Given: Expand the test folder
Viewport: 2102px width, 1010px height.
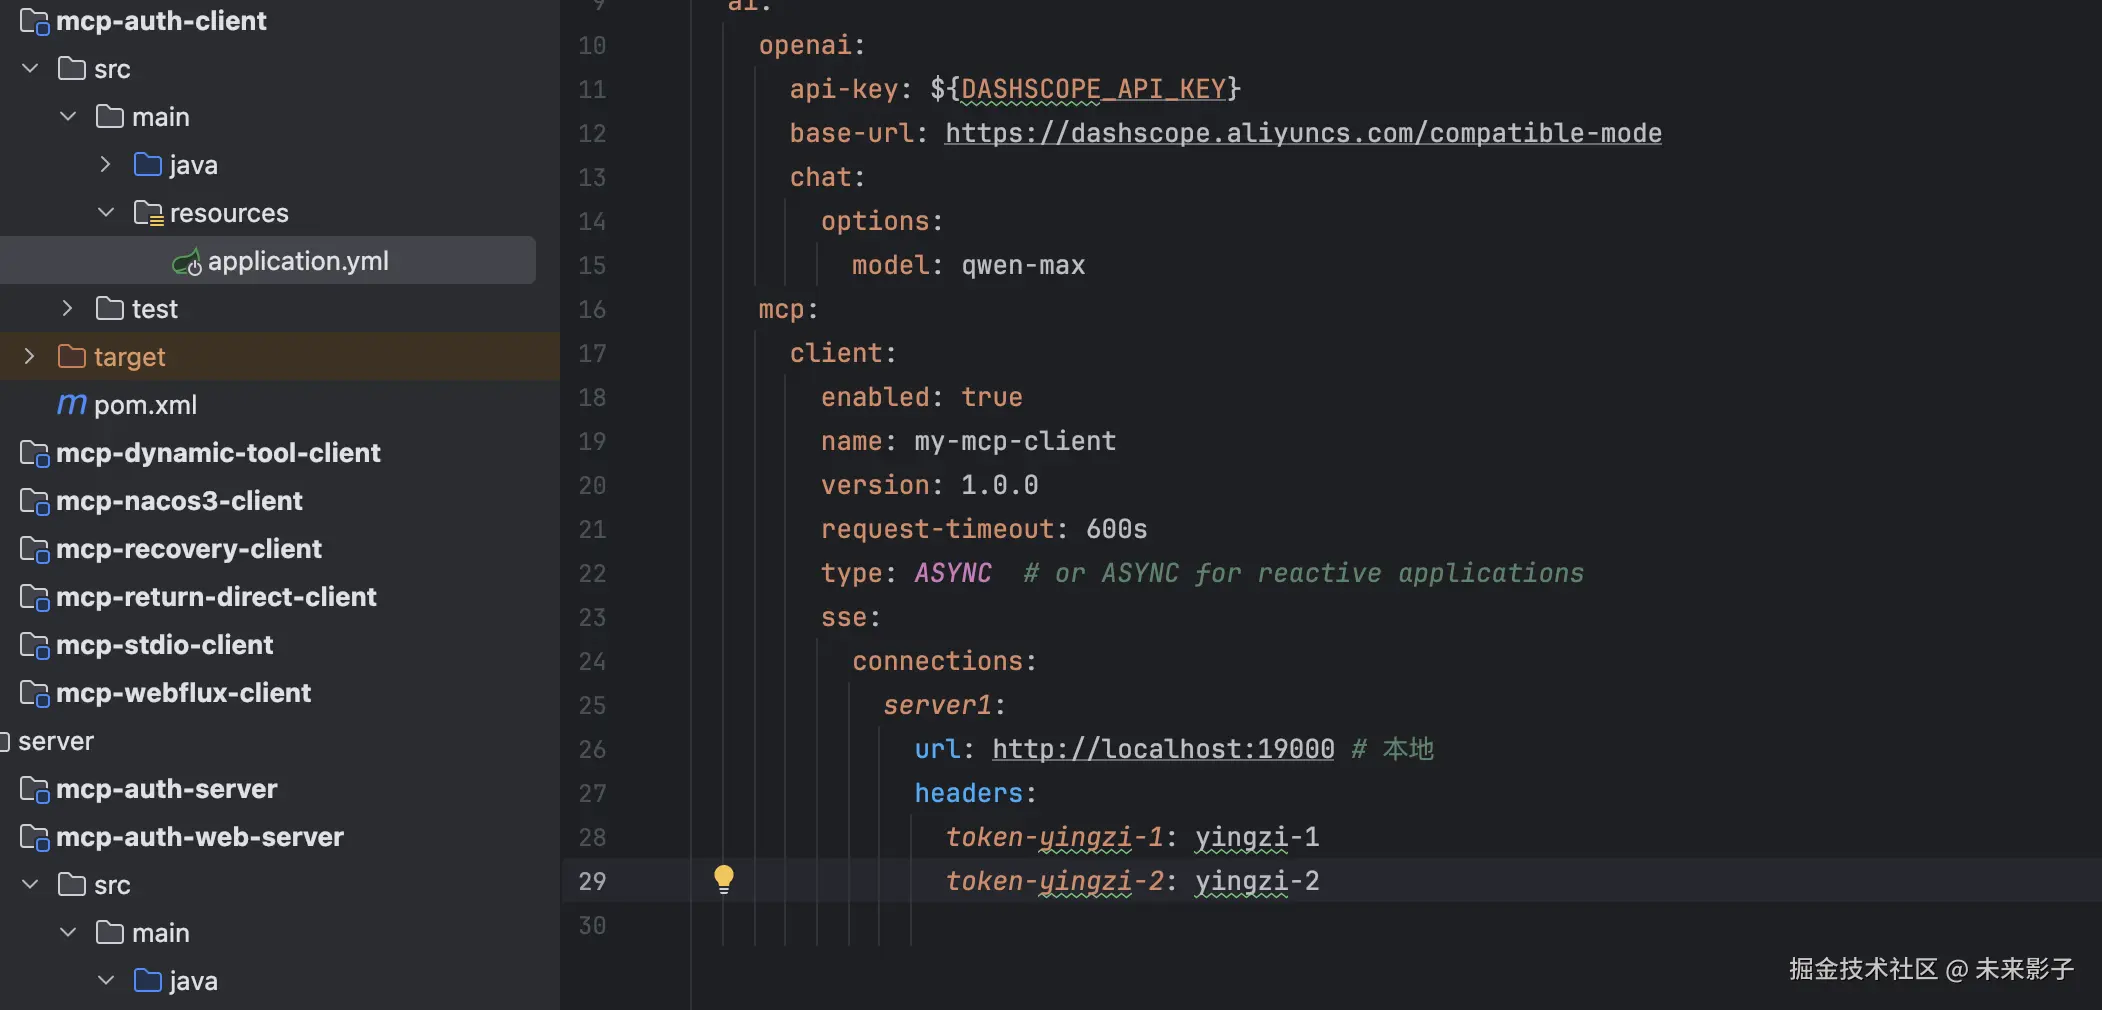Looking at the screenshot, I should coord(68,309).
